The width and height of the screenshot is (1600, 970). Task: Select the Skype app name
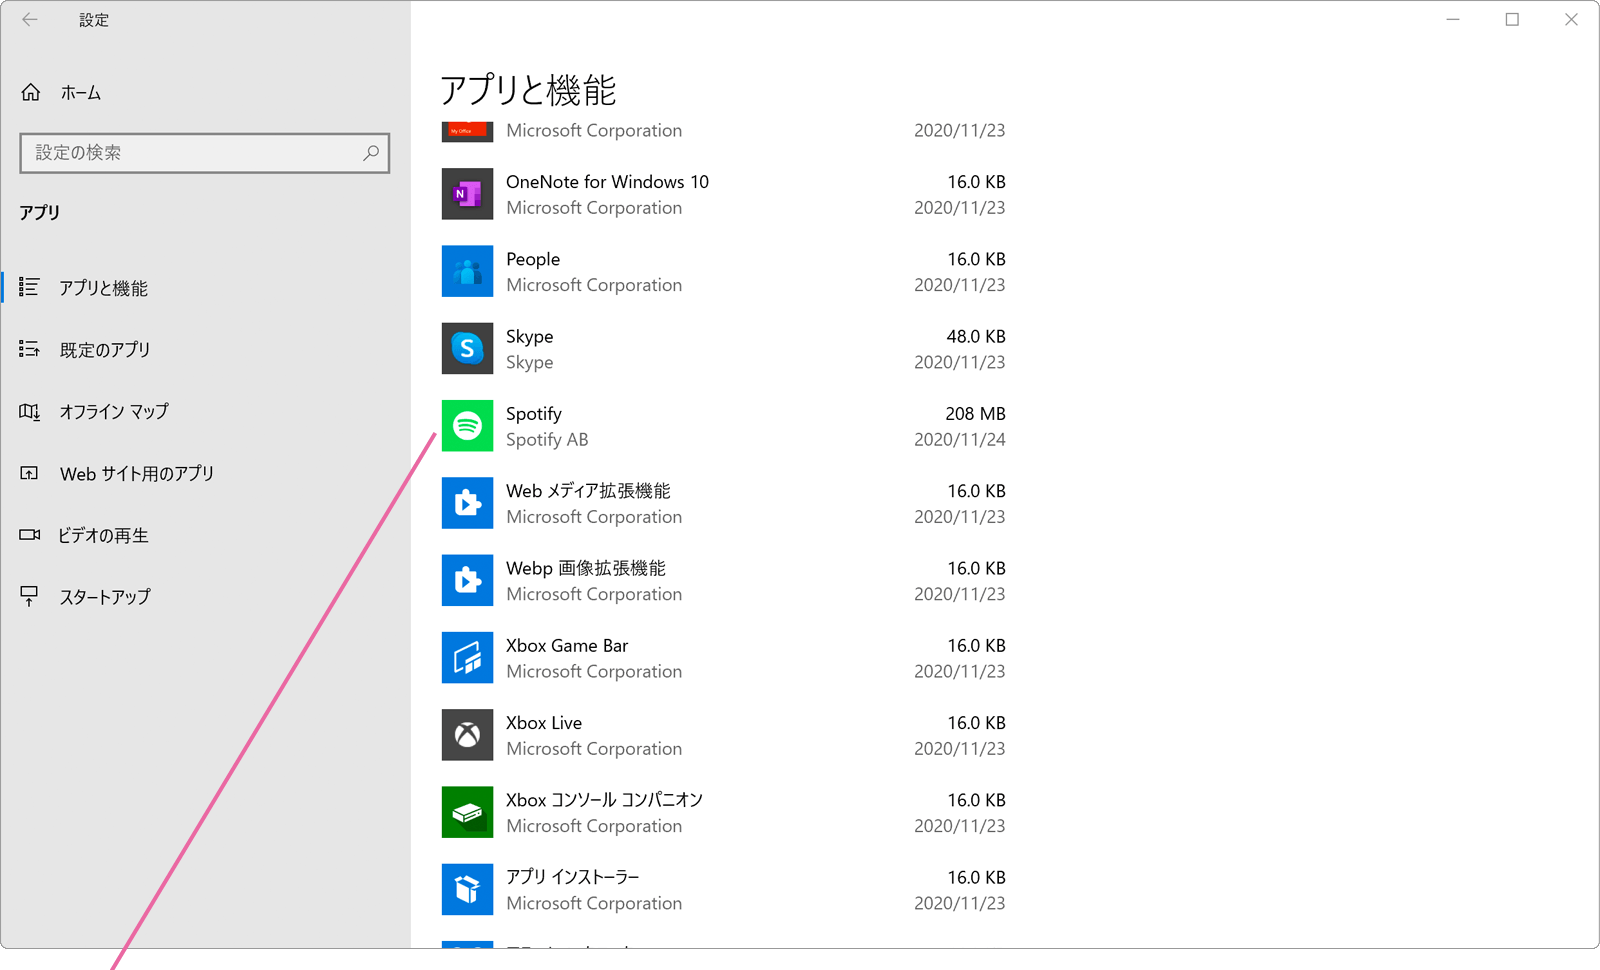pyautogui.click(x=529, y=336)
